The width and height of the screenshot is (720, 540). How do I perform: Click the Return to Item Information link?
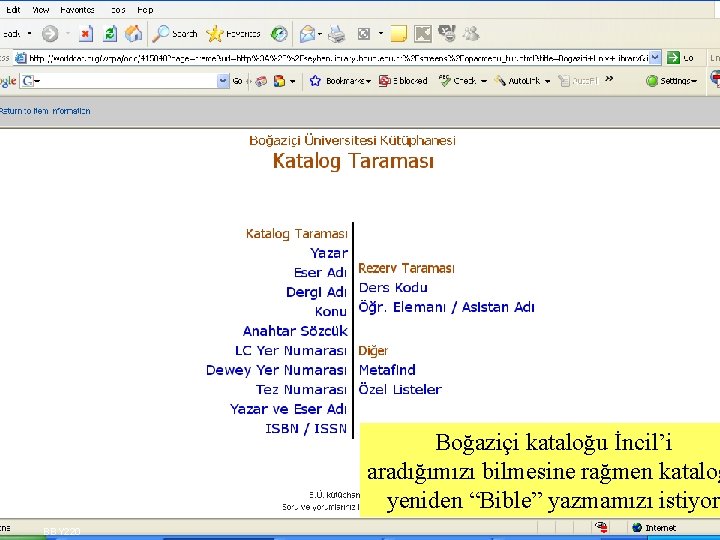point(45,111)
